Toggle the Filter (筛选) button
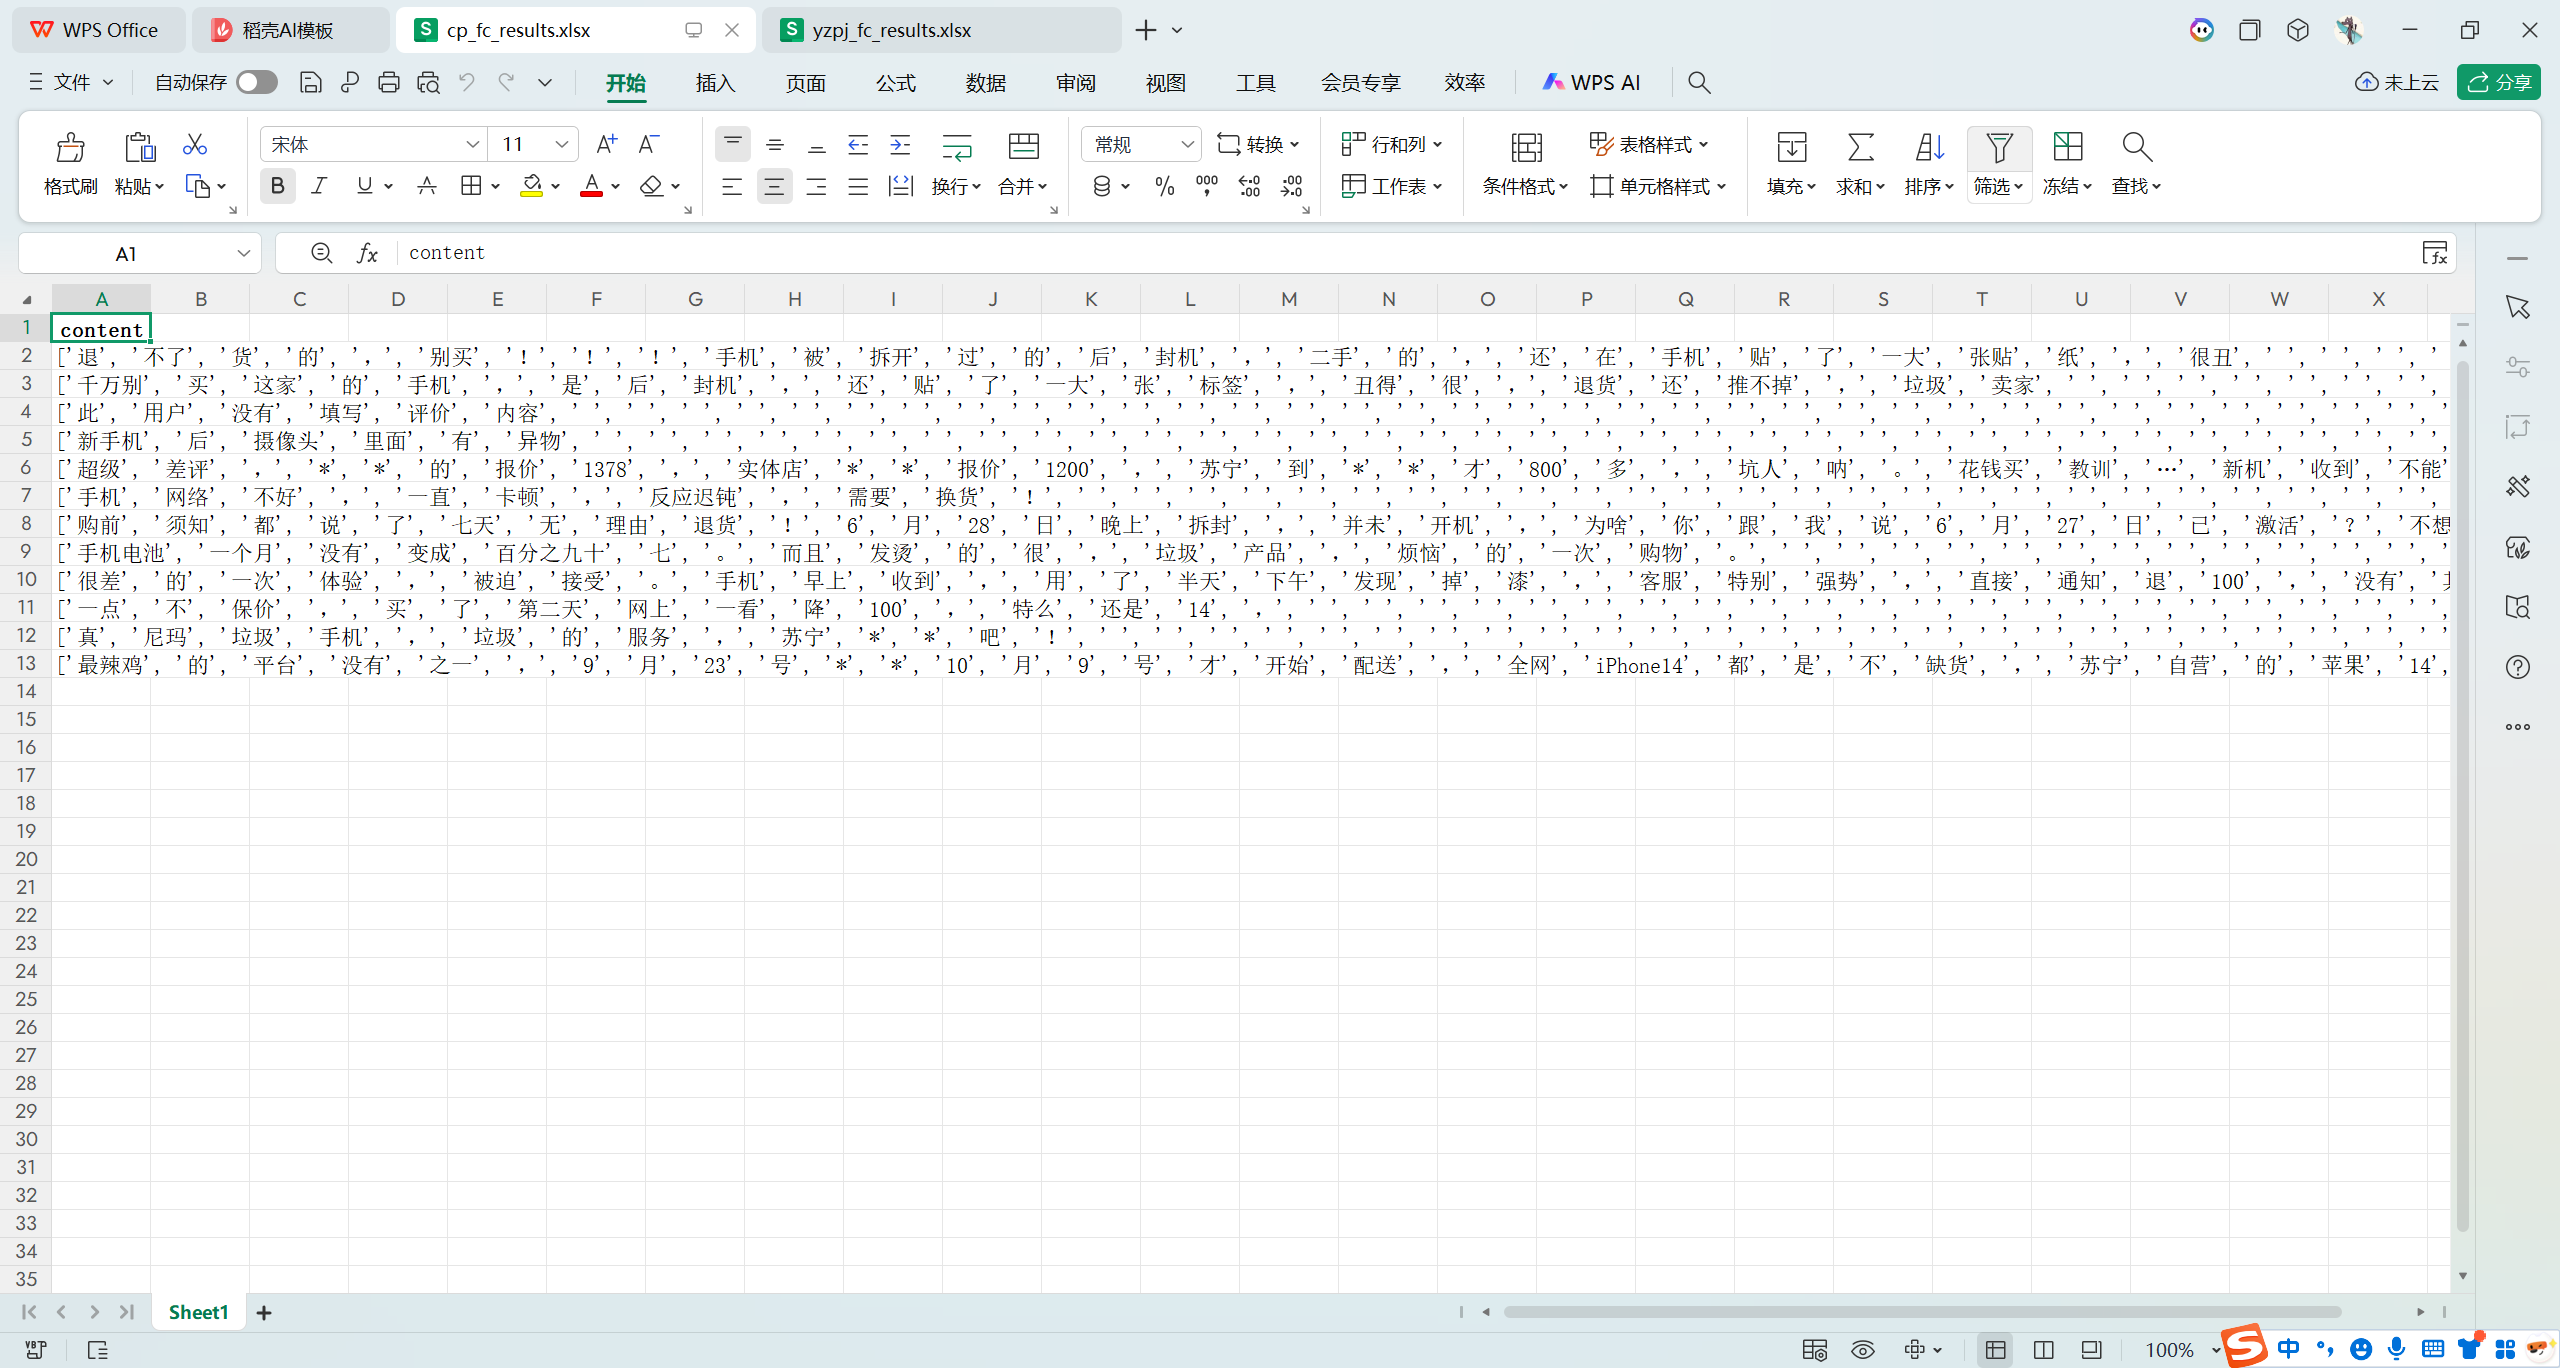Image resolution: width=2560 pixels, height=1368 pixels. coord(1999,165)
